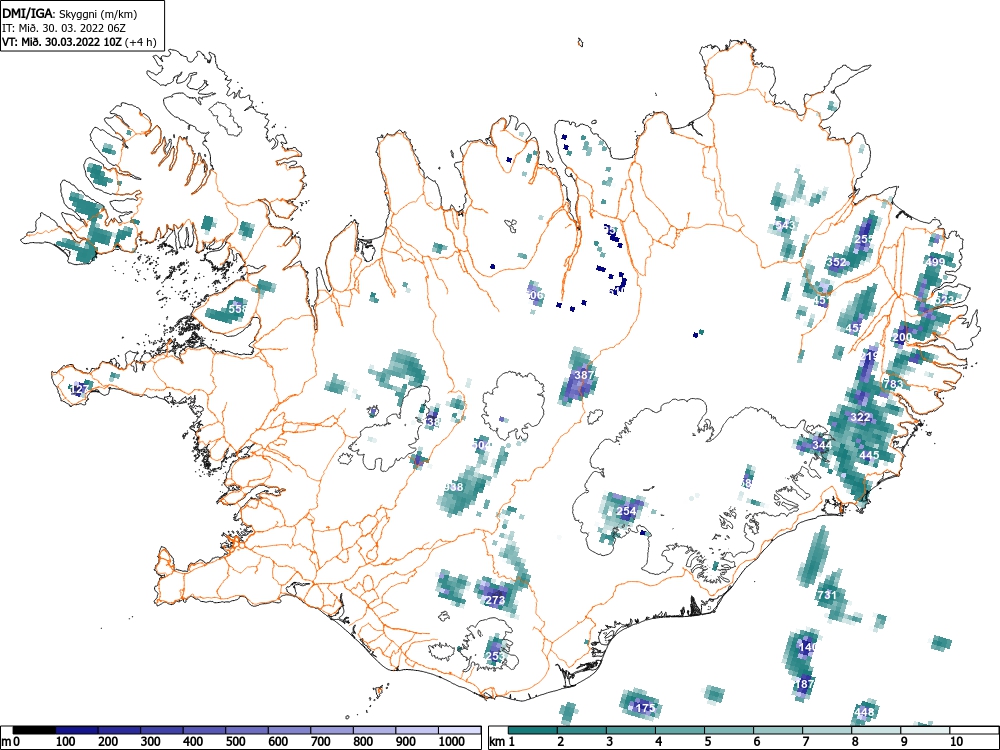The width and height of the screenshot is (1000, 750).
Task: Click the 731 visibility value off the southeast coast
Action: click(x=827, y=595)
